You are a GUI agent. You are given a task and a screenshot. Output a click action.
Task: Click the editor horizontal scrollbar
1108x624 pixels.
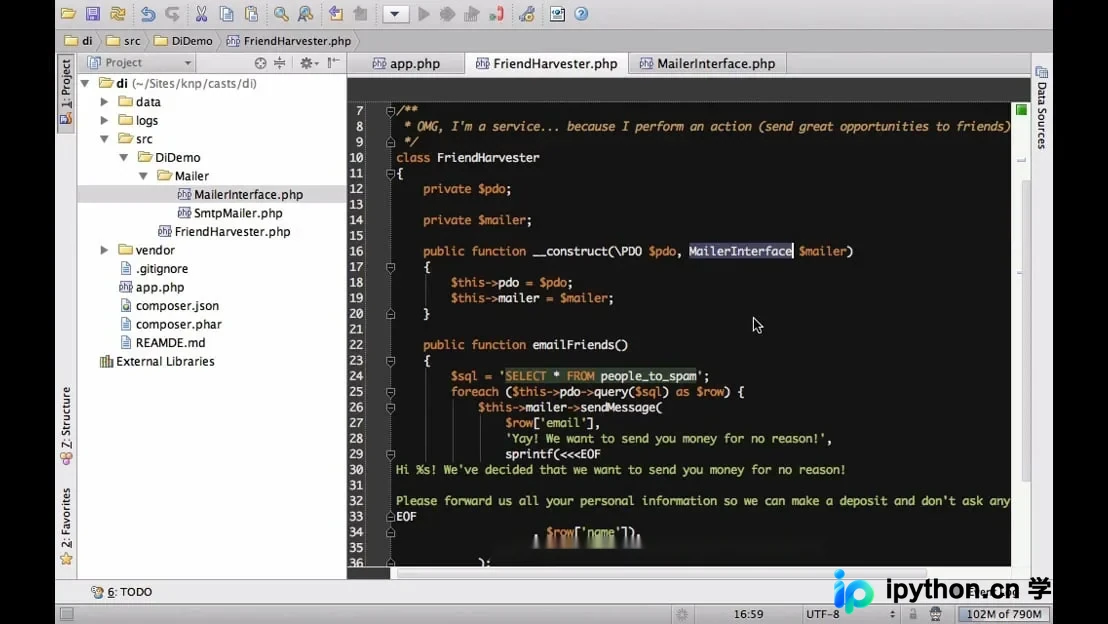point(661,573)
